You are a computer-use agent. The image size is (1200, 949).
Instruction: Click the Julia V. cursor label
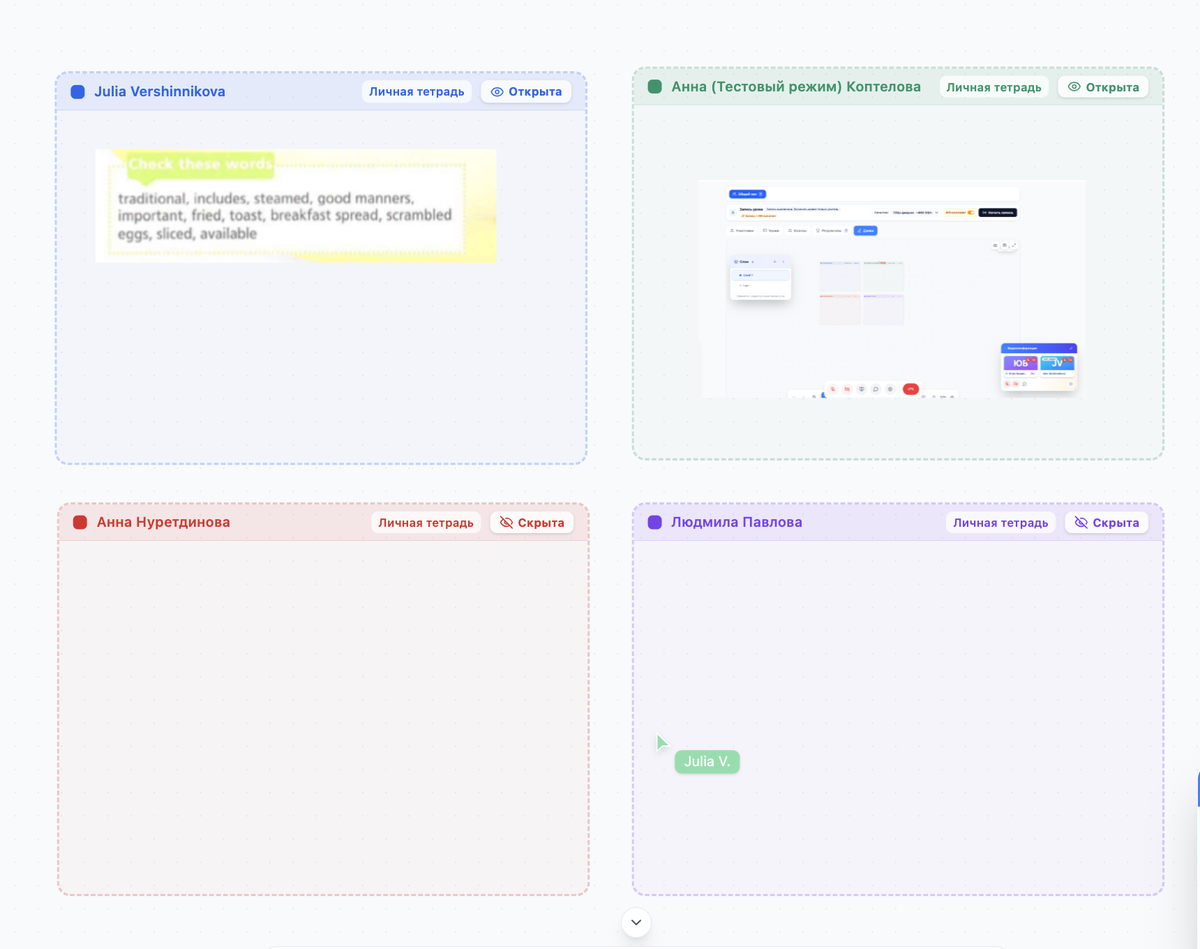pyautogui.click(x=707, y=762)
